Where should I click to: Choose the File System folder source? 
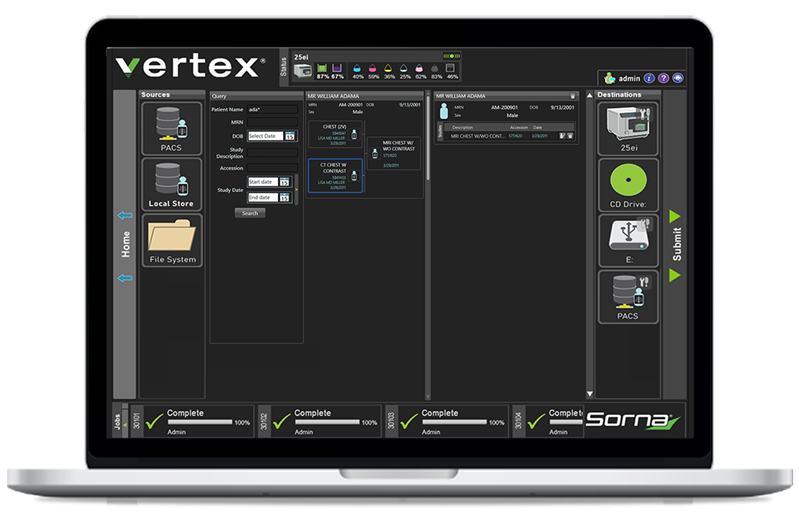170,240
